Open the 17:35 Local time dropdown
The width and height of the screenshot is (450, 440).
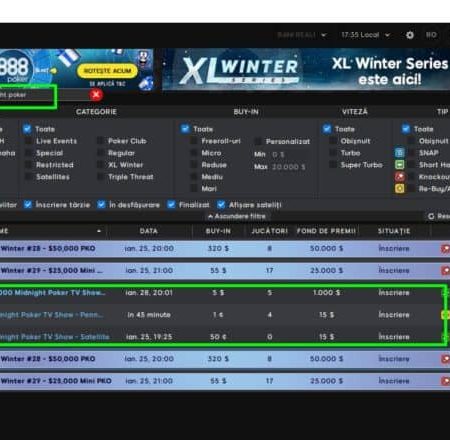(365, 35)
